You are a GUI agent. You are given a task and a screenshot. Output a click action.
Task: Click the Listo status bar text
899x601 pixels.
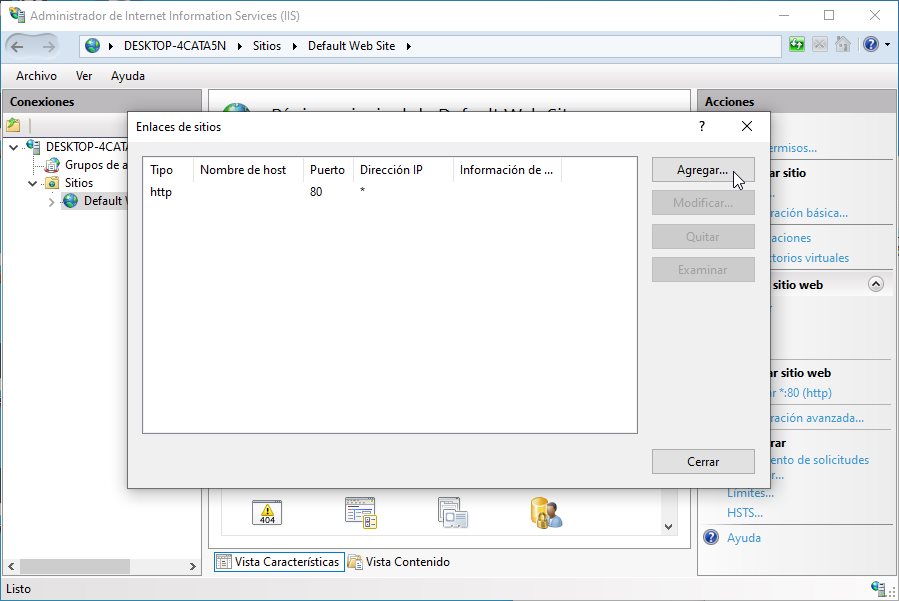coord(18,589)
